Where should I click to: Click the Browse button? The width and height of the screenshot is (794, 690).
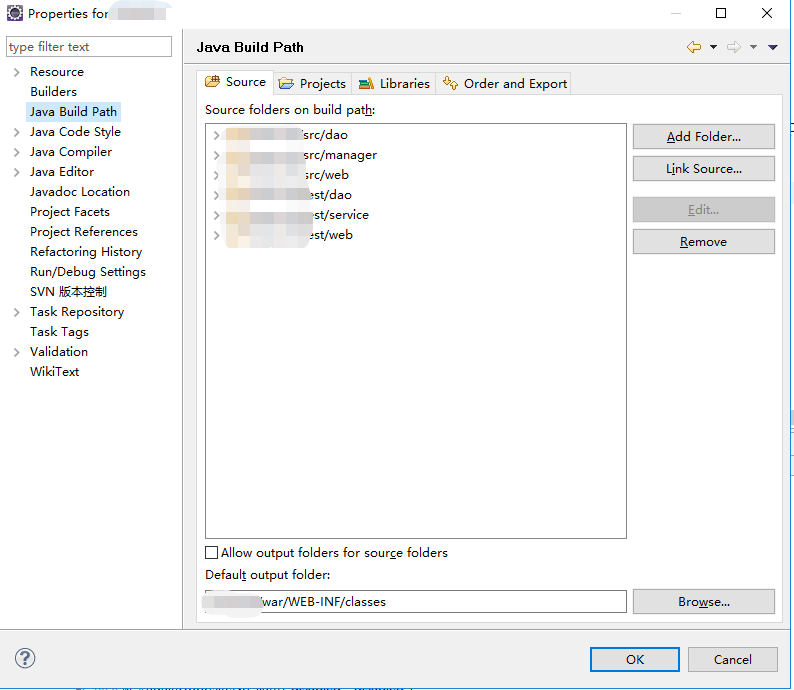tap(703, 601)
